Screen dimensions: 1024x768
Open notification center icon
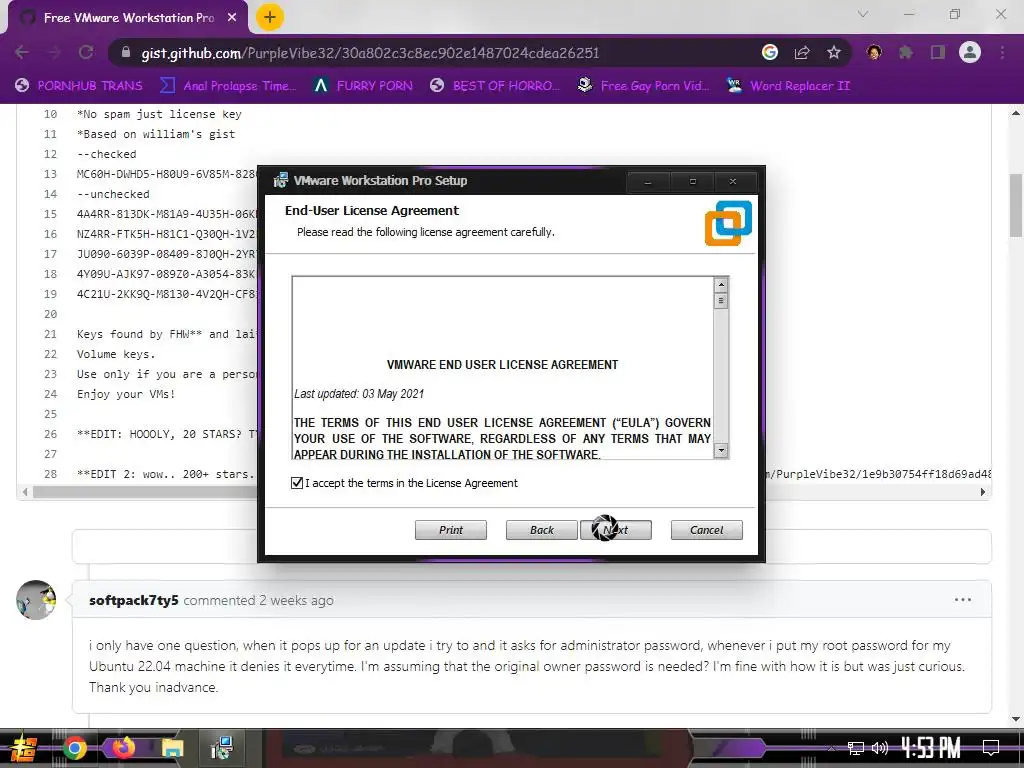[x=991, y=748]
